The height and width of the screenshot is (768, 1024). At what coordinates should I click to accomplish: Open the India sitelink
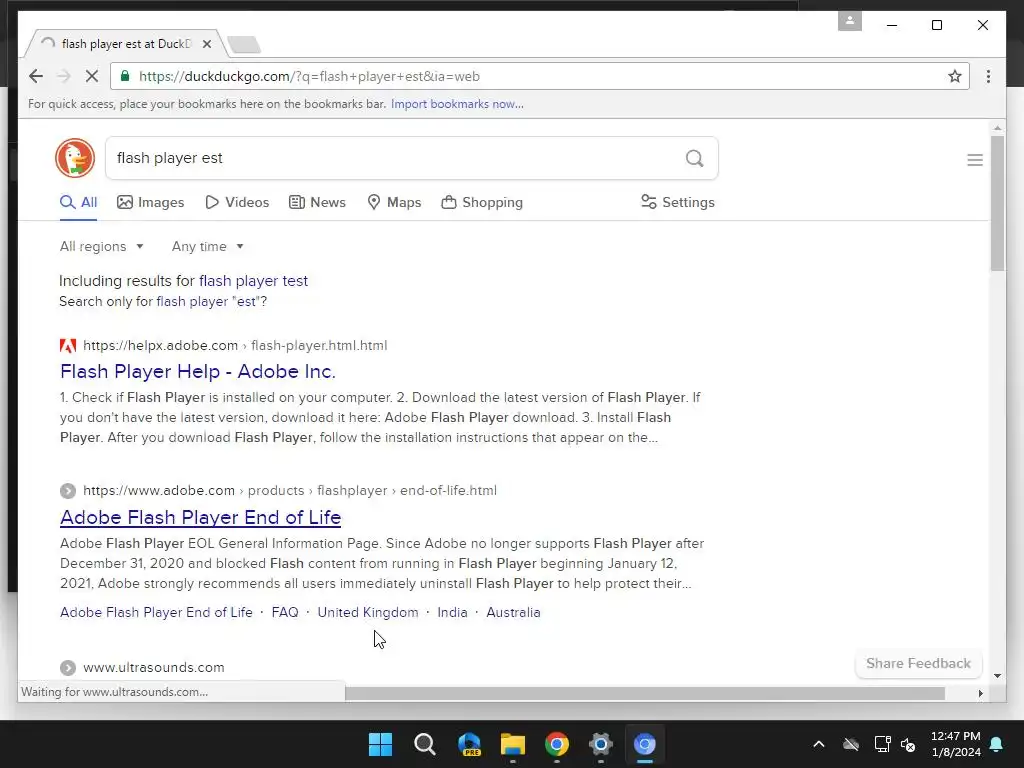(452, 613)
